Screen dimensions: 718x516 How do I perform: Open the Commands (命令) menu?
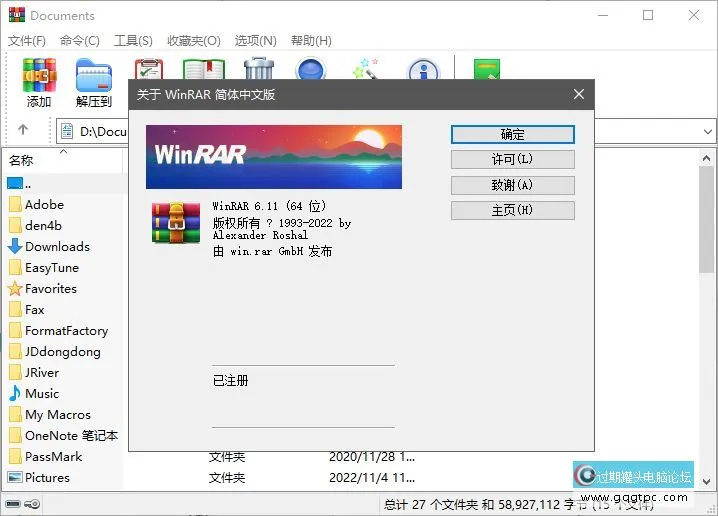click(80, 41)
